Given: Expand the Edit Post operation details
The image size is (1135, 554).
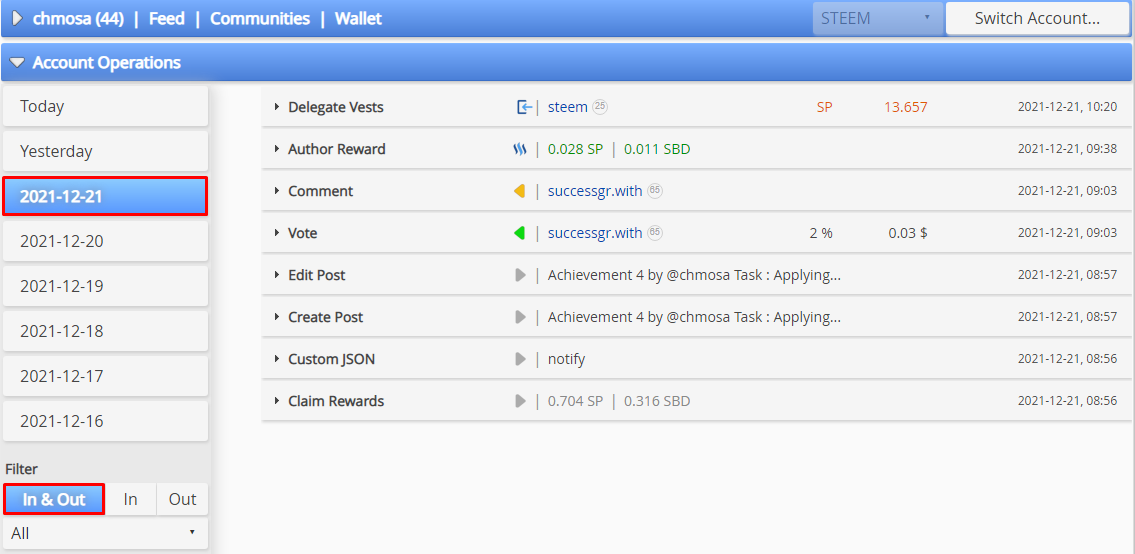Looking at the screenshot, I should [x=277, y=275].
